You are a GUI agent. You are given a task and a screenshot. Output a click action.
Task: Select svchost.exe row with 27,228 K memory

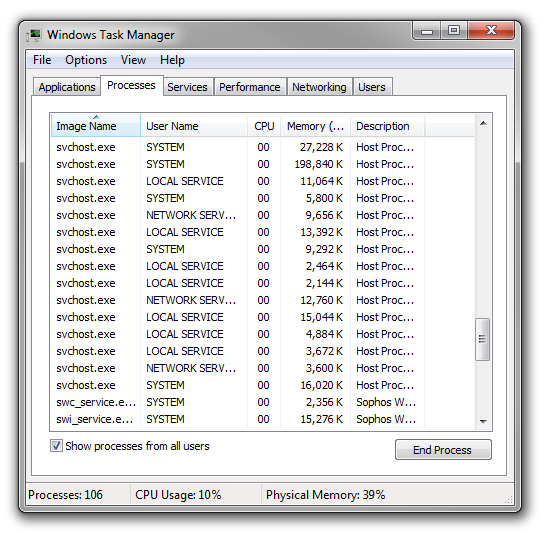pyautogui.click(x=262, y=147)
